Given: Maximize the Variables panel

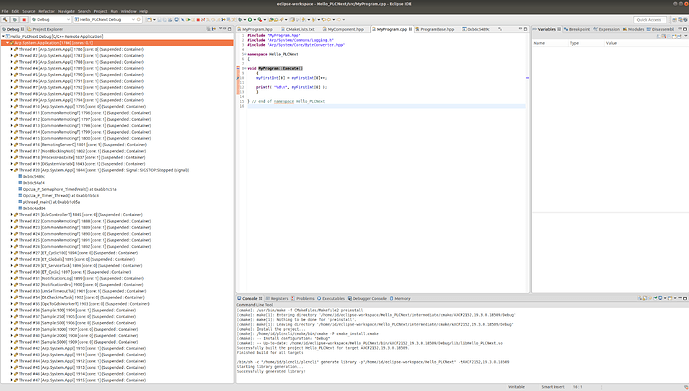Looking at the screenshot, I should [x=685, y=29].
